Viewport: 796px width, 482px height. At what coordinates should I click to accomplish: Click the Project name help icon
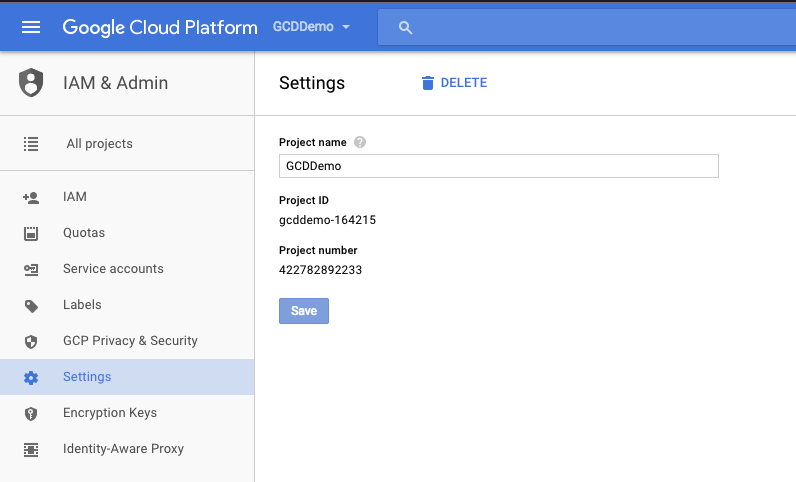click(x=360, y=142)
